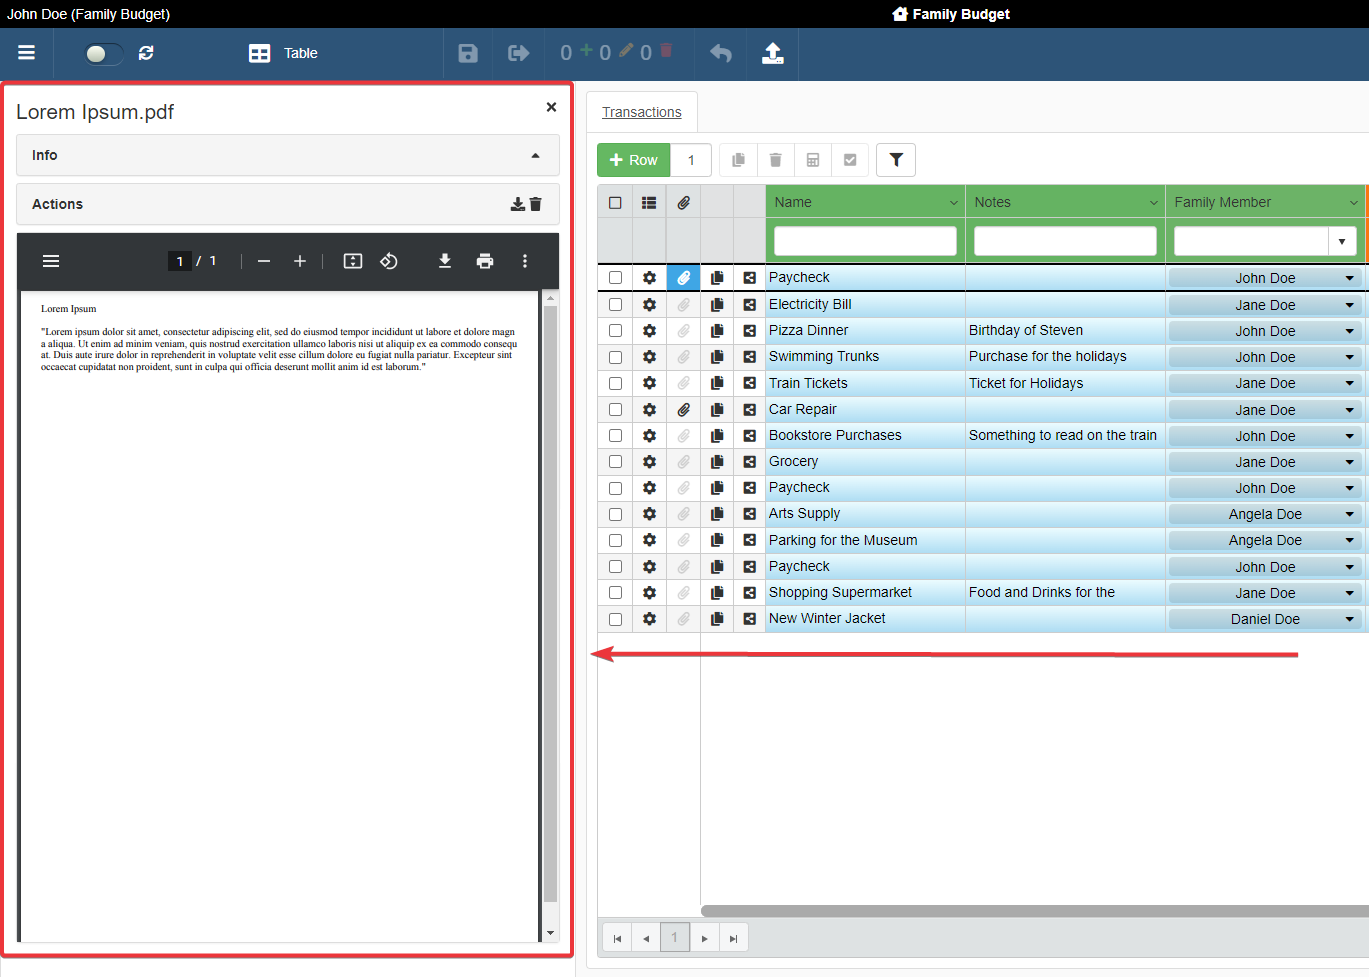Print the PDF using printer icon
The width and height of the screenshot is (1369, 977).
pos(485,261)
